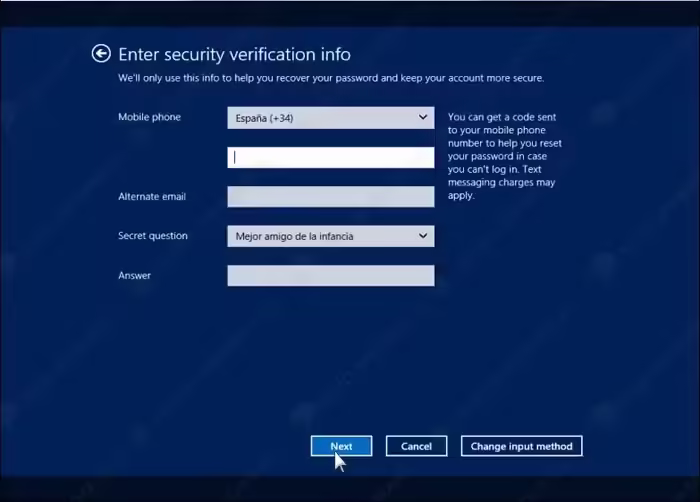The width and height of the screenshot is (700, 502).
Task: Click the 'Enter security verification info' heading
Action: coord(234,54)
